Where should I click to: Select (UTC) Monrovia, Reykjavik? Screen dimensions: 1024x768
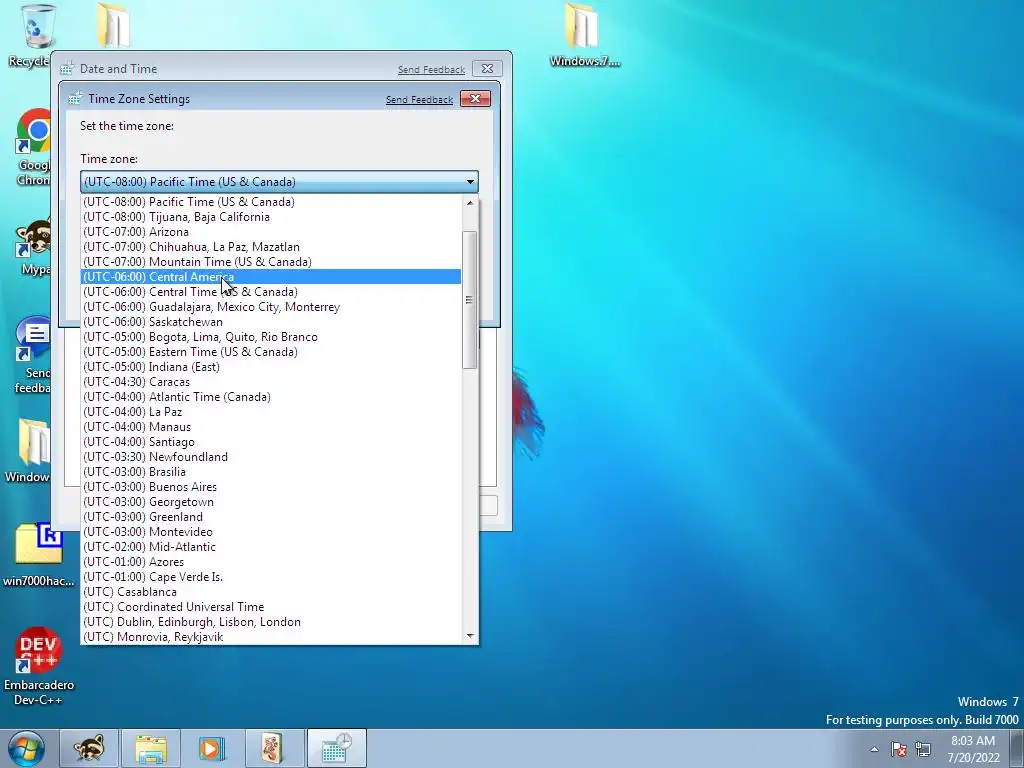click(271, 637)
